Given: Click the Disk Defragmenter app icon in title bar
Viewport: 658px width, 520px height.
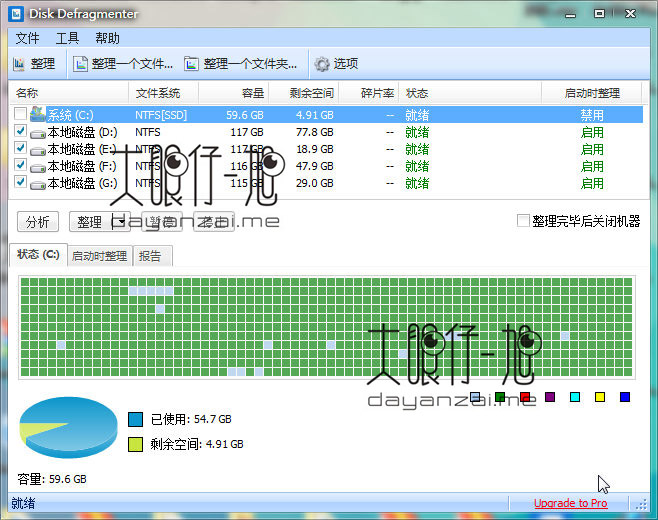Looking at the screenshot, I should point(16,13).
